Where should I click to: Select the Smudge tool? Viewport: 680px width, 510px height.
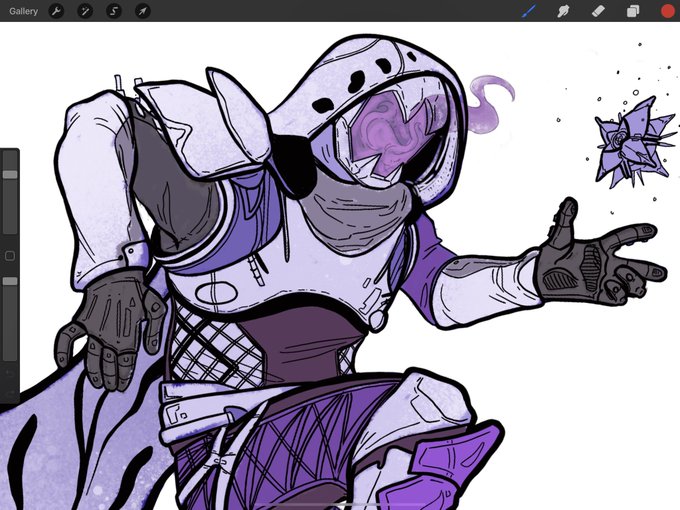pos(563,11)
